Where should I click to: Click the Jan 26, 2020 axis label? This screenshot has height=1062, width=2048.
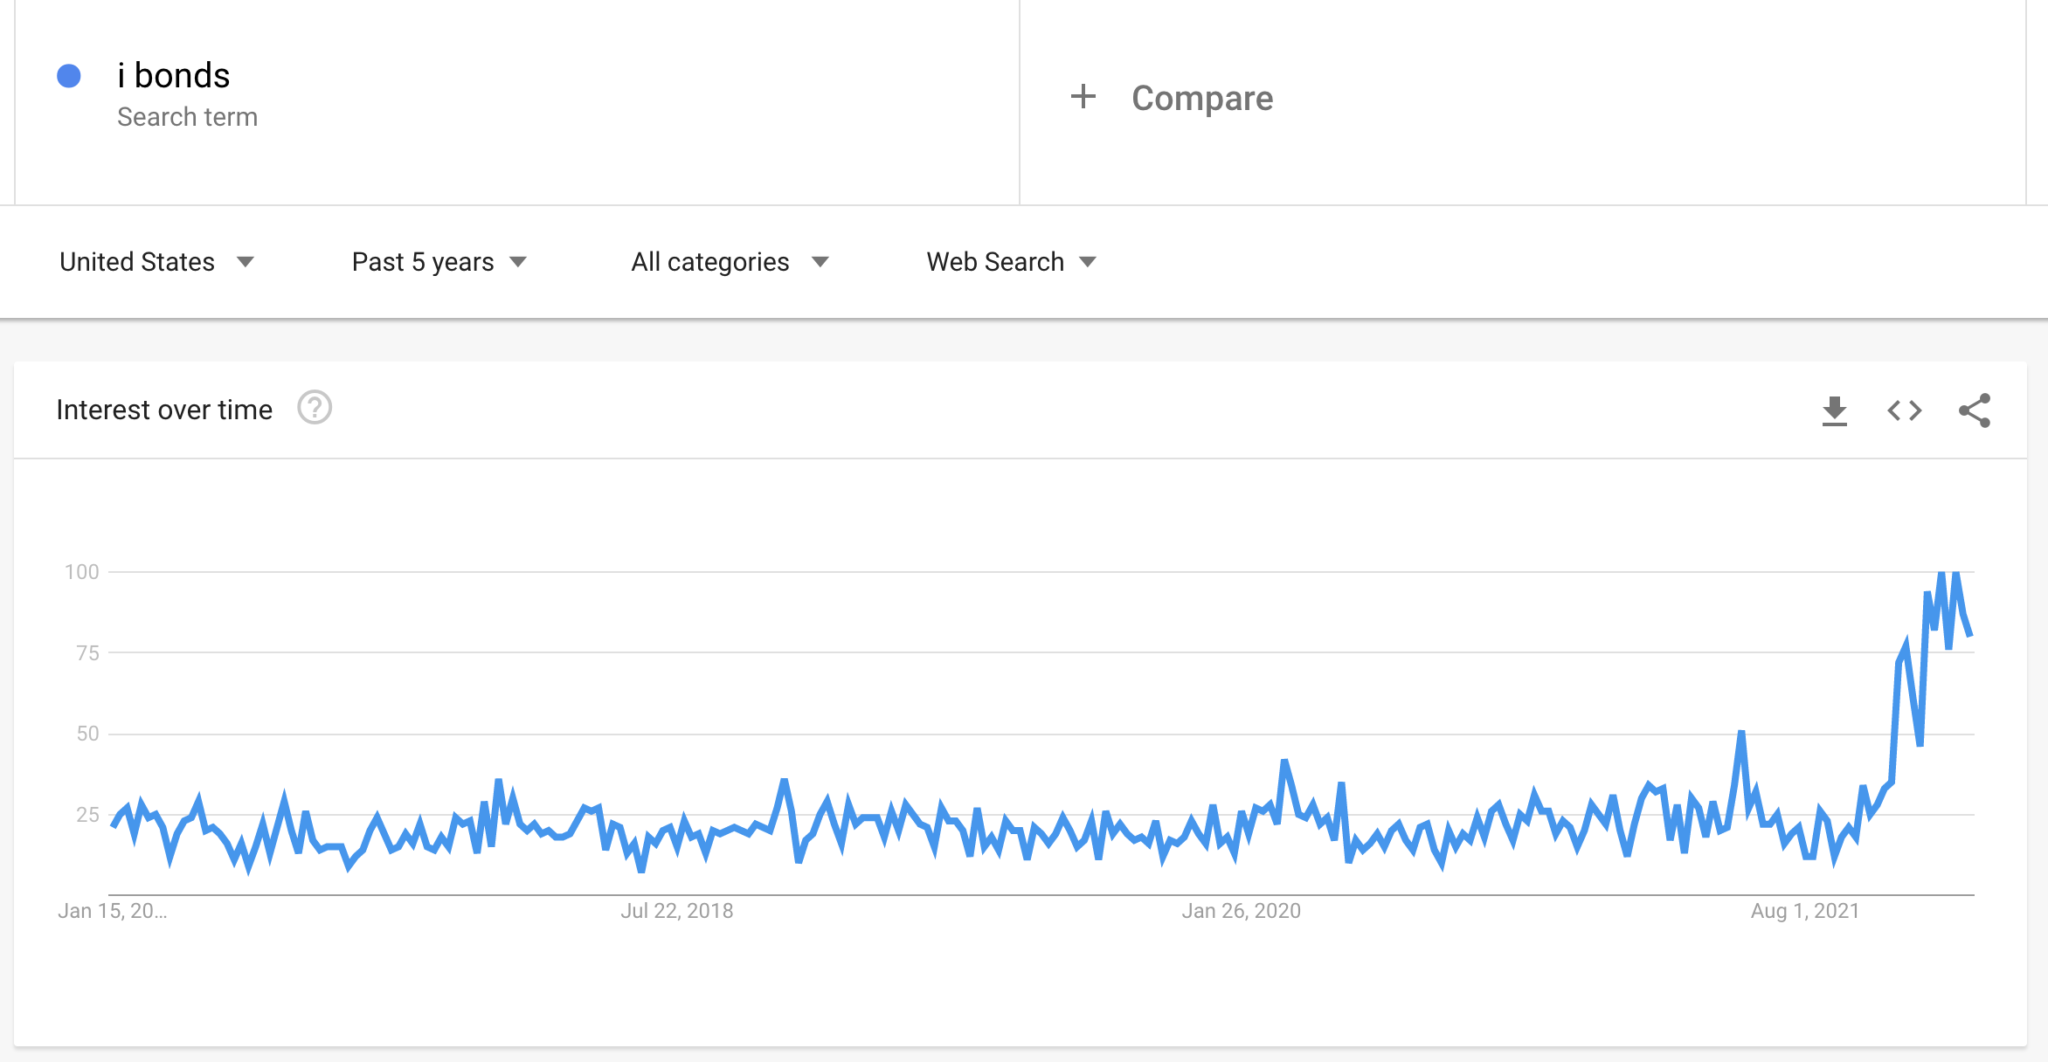[x=1241, y=911]
